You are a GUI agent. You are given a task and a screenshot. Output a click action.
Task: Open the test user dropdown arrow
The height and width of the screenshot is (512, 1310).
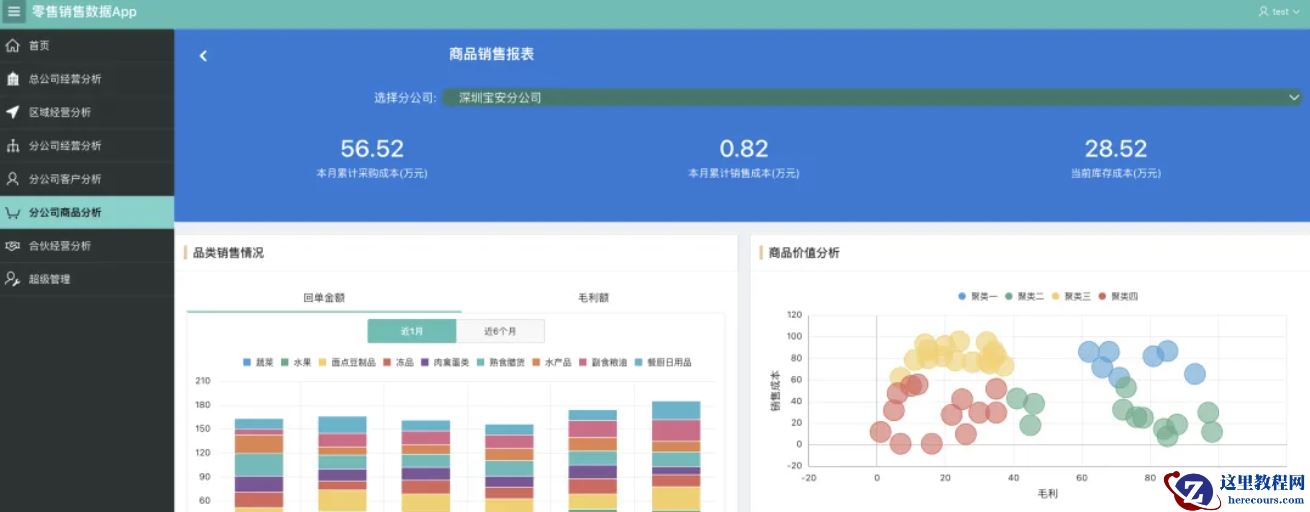(1298, 12)
